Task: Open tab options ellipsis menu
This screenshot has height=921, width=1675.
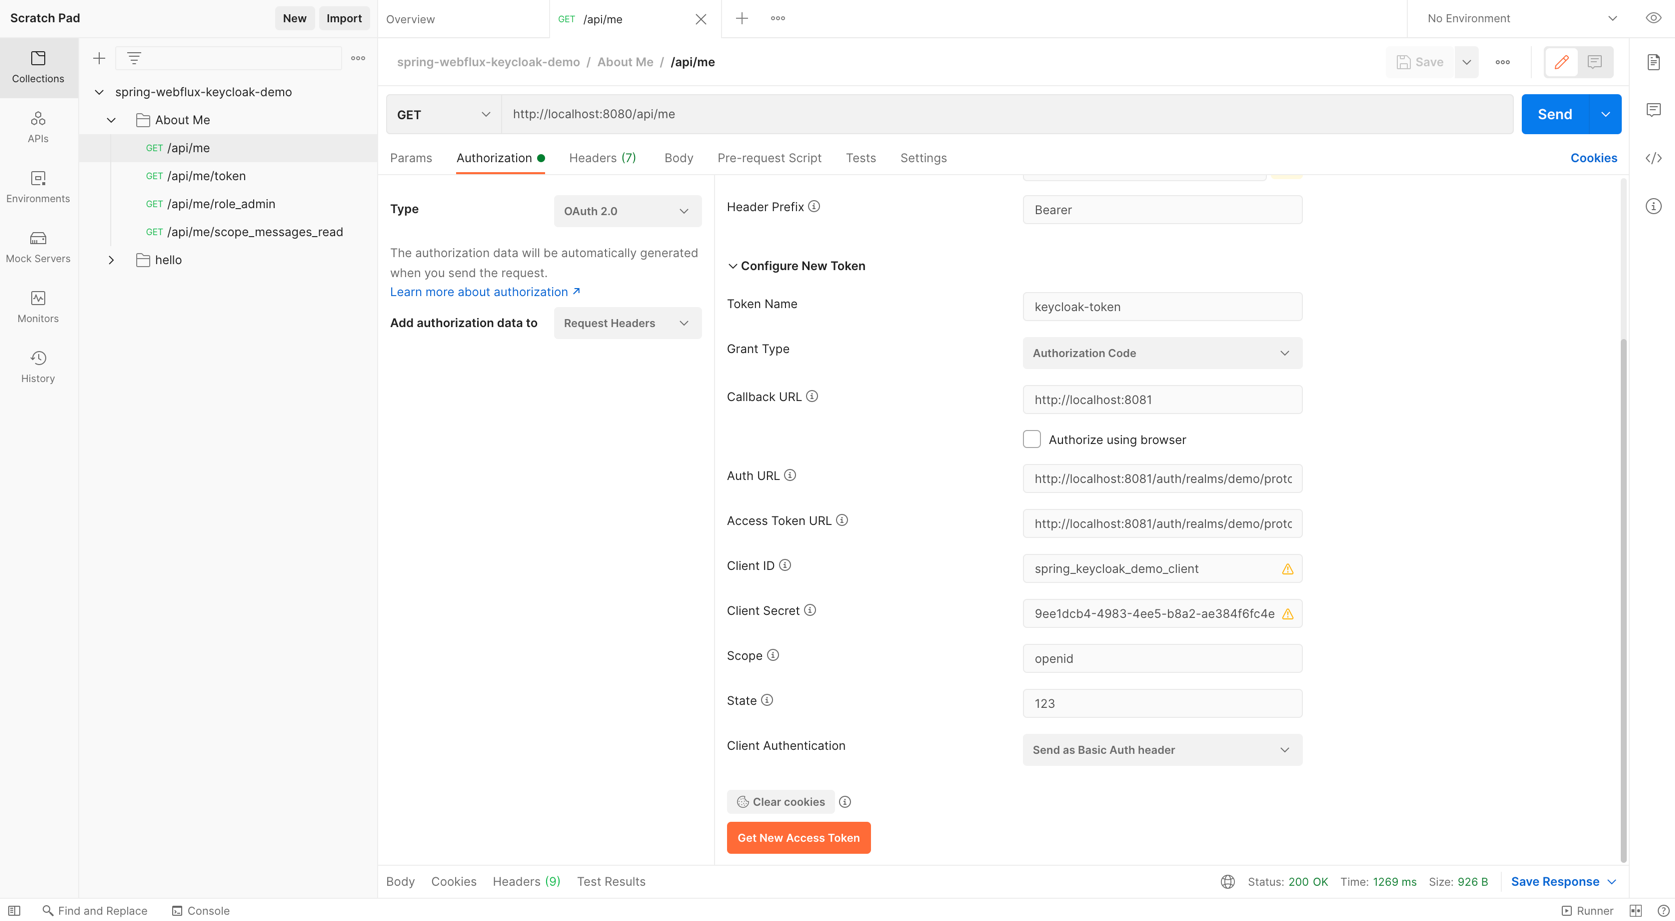Action: (778, 18)
